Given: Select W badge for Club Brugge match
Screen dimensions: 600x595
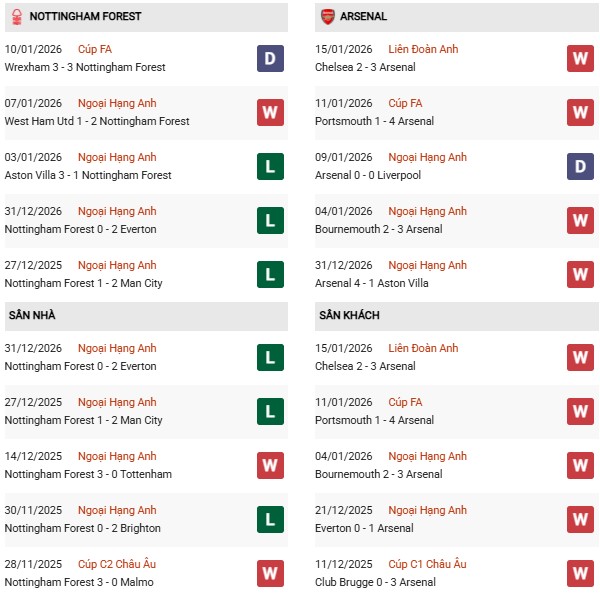Looking at the screenshot, I should click(581, 574).
